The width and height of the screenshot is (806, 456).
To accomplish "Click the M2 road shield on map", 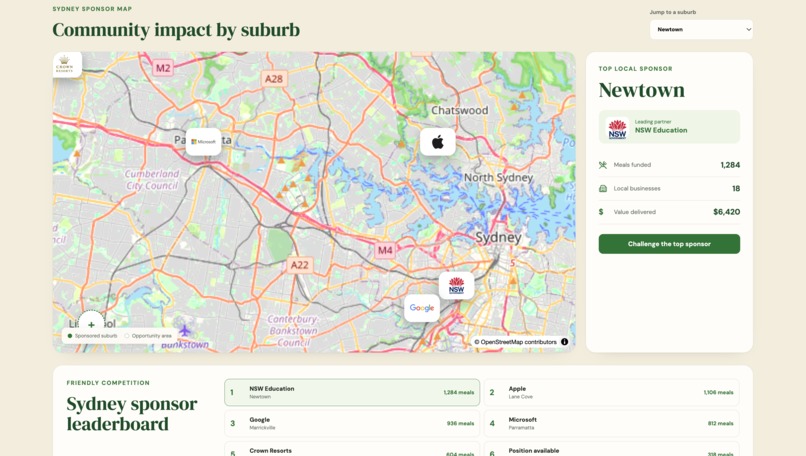I will (163, 68).
